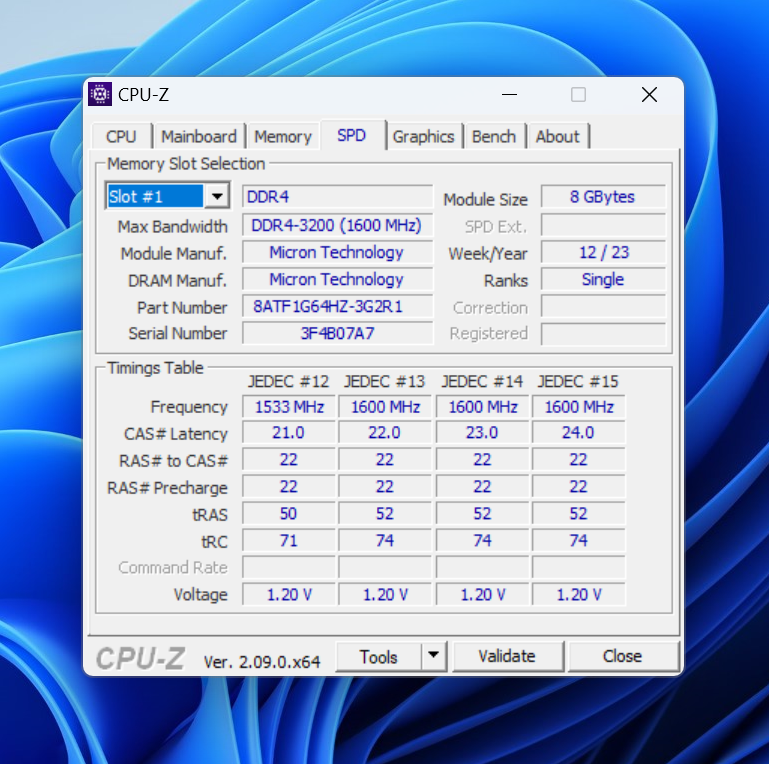Click the Validate button

[x=507, y=656]
